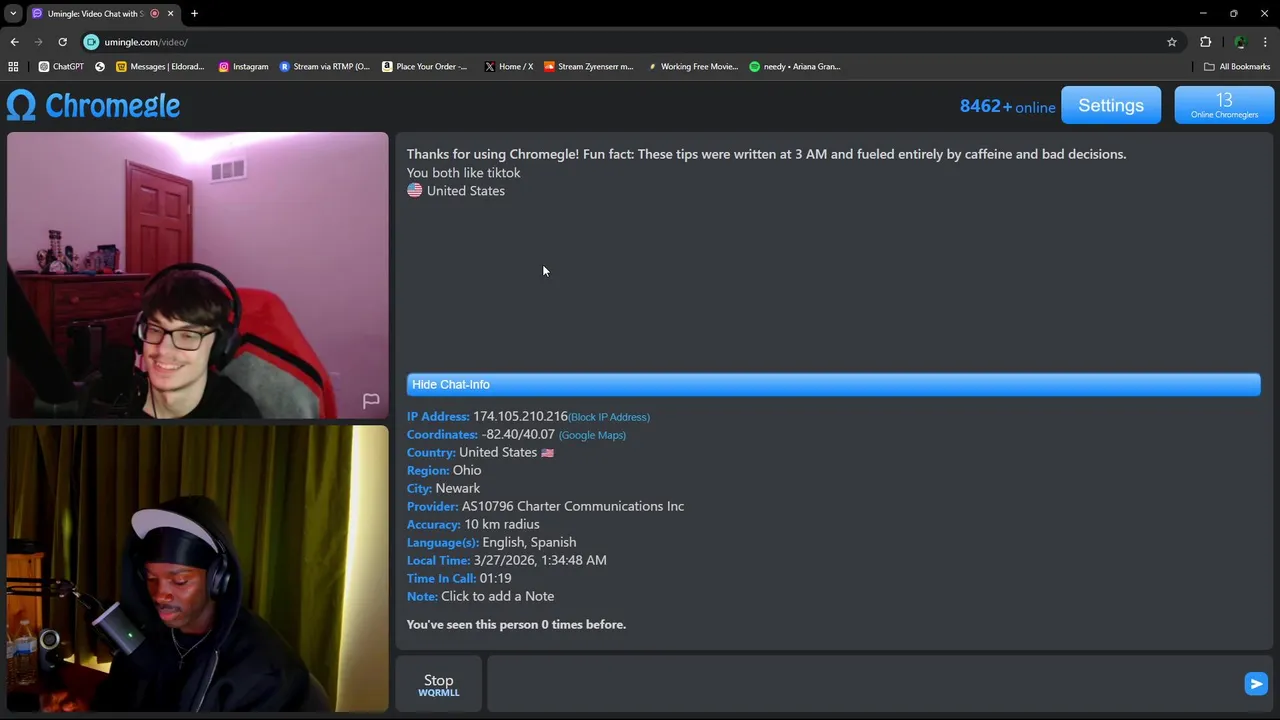Screen dimensions: 1280x720
Task: Stop the current chat
Action: coord(438,684)
